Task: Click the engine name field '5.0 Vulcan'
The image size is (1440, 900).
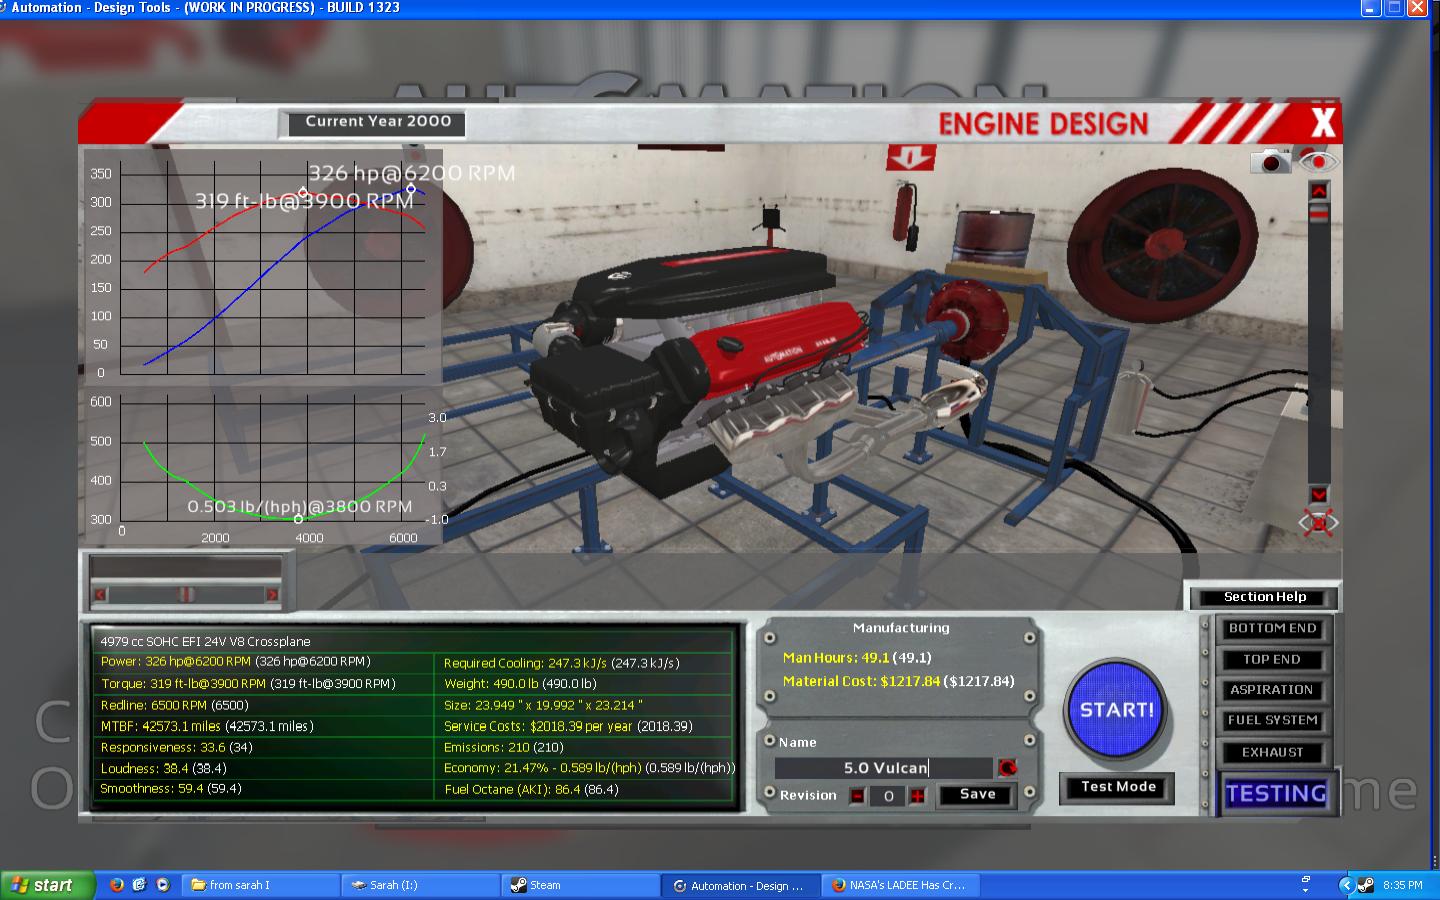Action: click(885, 768)
